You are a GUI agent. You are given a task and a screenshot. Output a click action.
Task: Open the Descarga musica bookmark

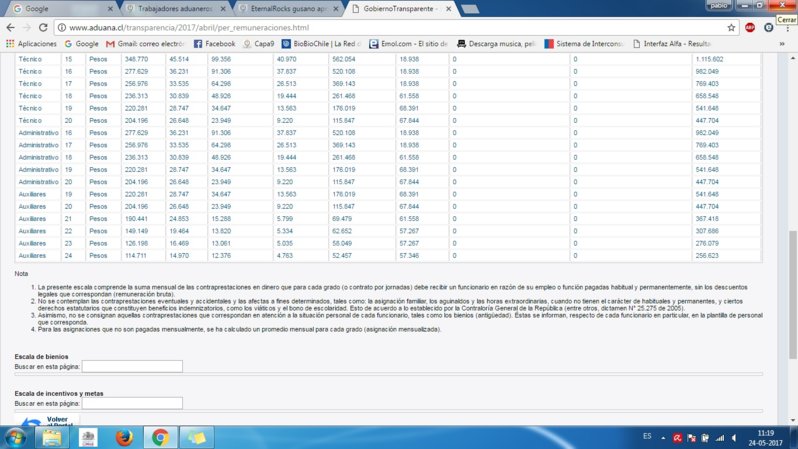(x=496, y=44)
